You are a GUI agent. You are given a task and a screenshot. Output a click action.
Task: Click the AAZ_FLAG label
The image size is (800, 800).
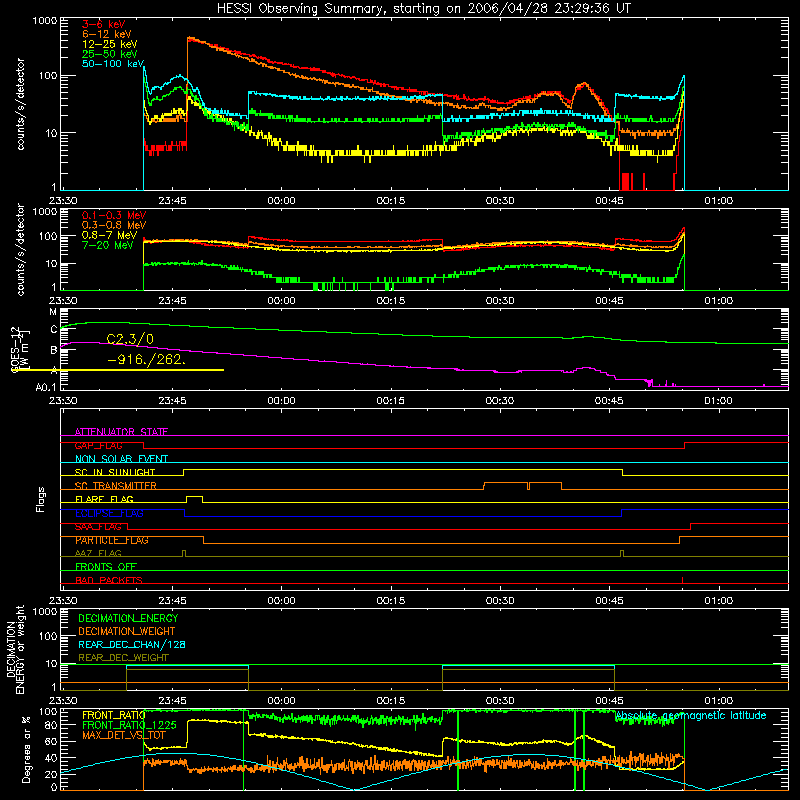98,553
